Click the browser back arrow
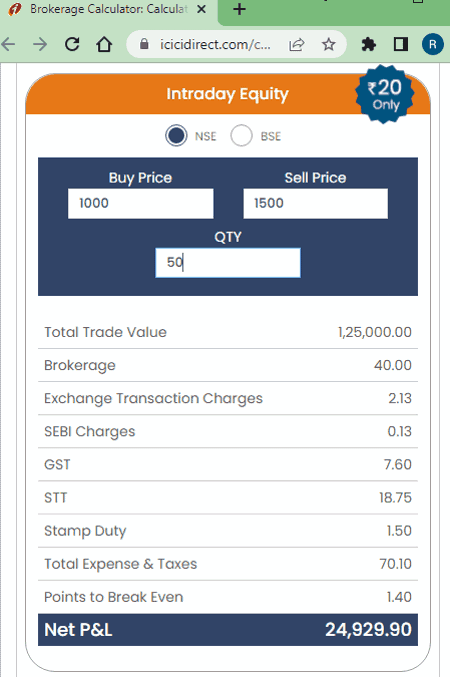 pyautogui.click(x=8, y=44)
